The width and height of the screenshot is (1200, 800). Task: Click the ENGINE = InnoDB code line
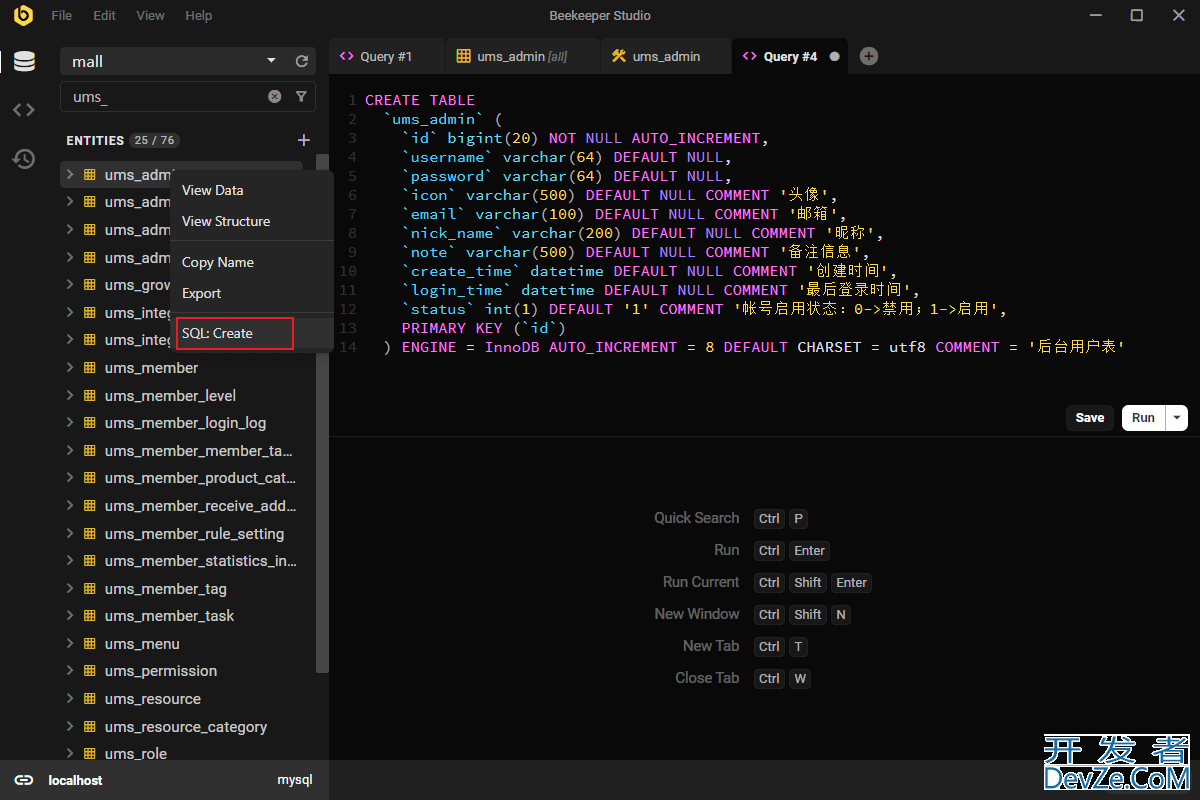coord(755,347)
